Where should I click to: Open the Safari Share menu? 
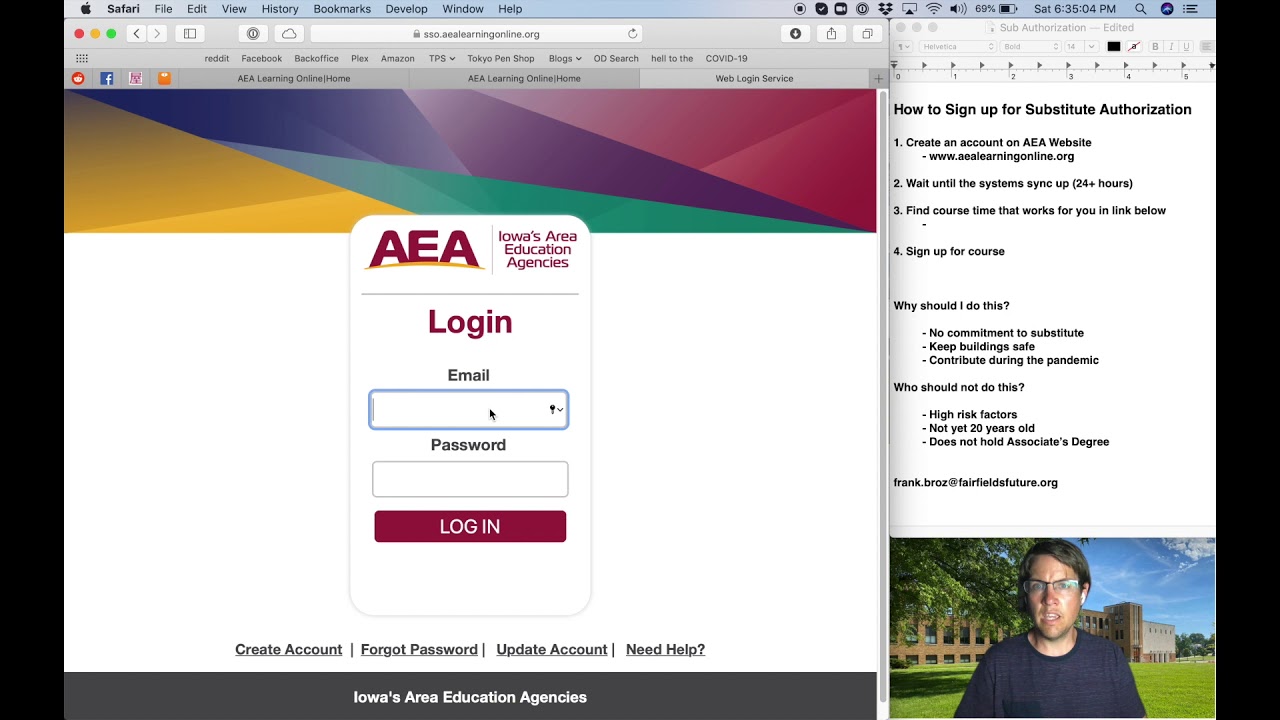[831, 34]
